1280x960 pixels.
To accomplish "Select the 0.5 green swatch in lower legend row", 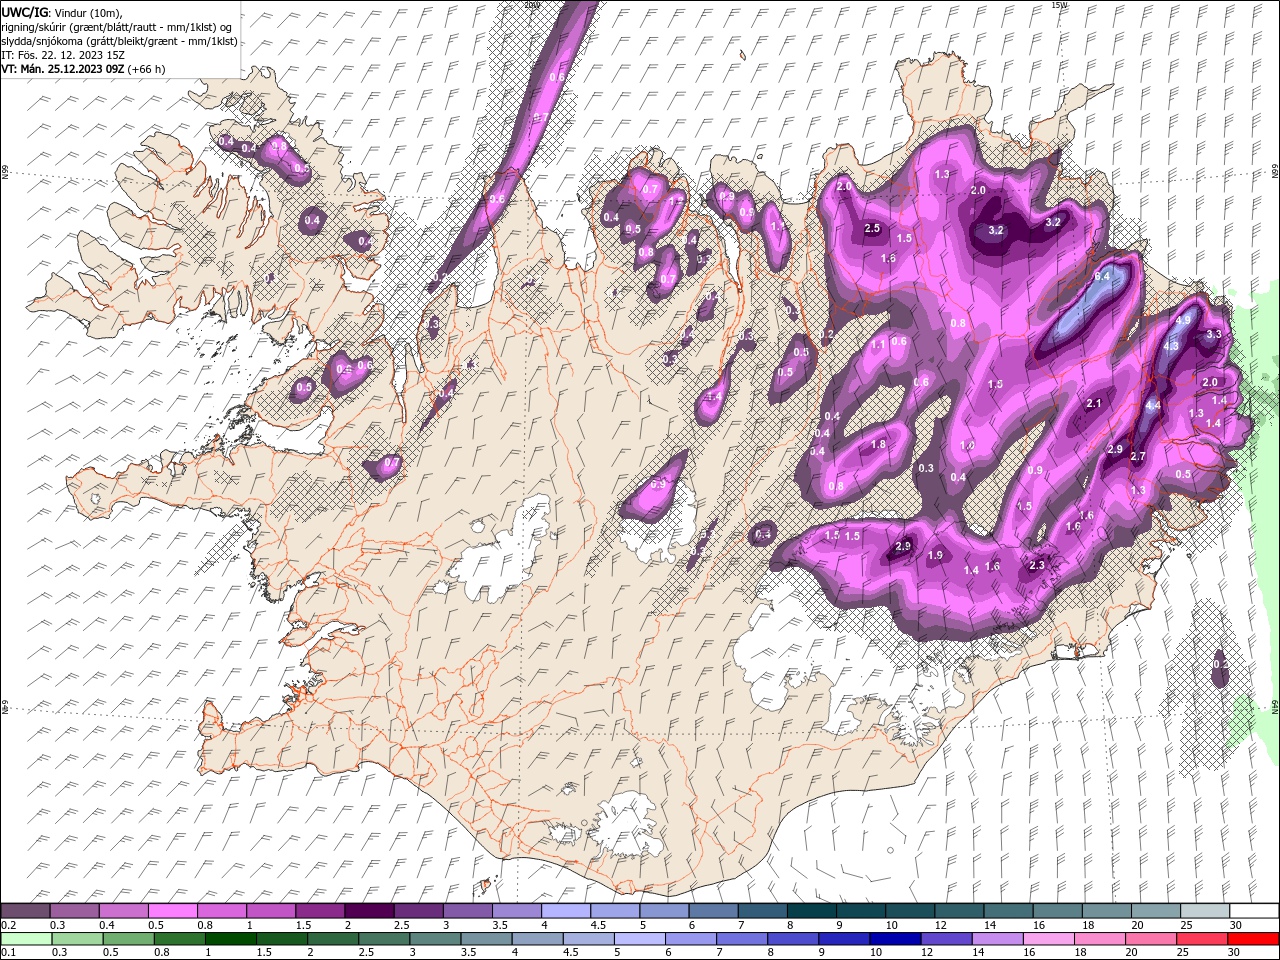I will (x=128, y=939).
